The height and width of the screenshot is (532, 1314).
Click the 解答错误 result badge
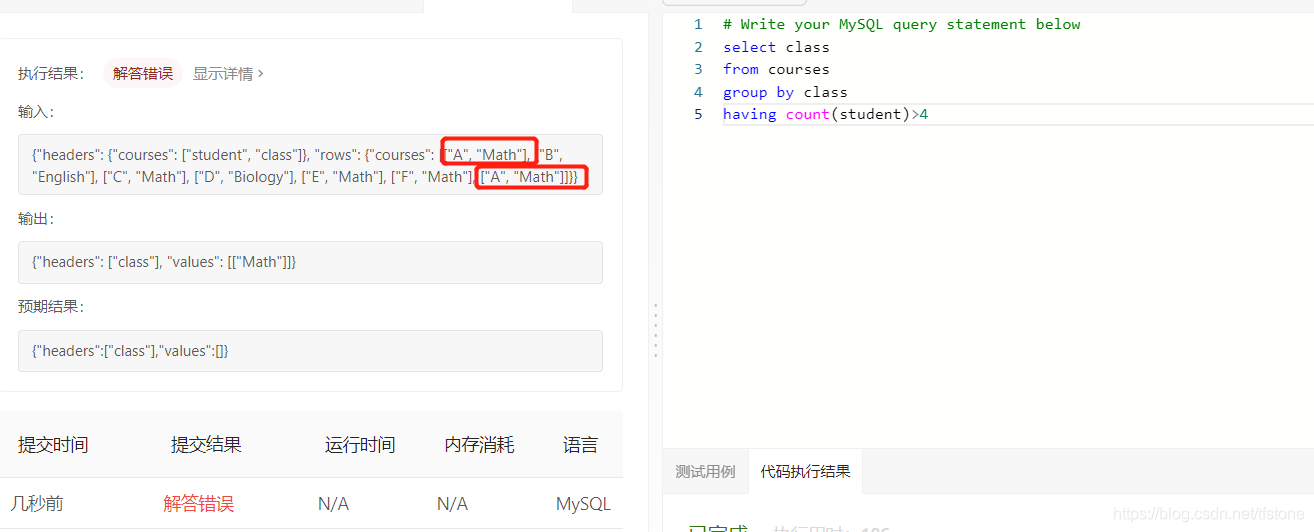point(143,73)
